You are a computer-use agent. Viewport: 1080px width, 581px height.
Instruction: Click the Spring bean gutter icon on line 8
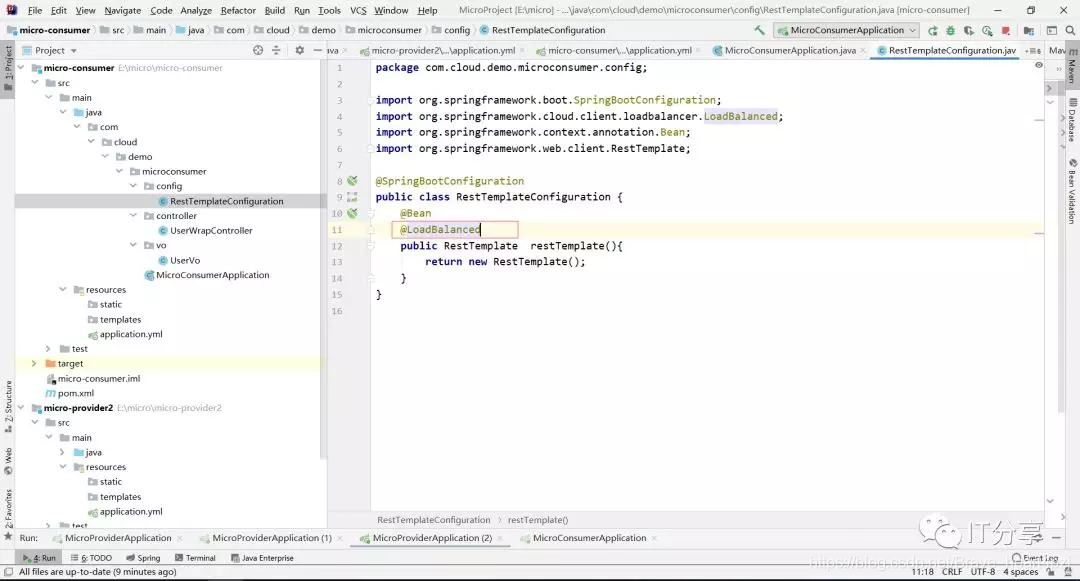pyautogui.click(x=352, y=180)
